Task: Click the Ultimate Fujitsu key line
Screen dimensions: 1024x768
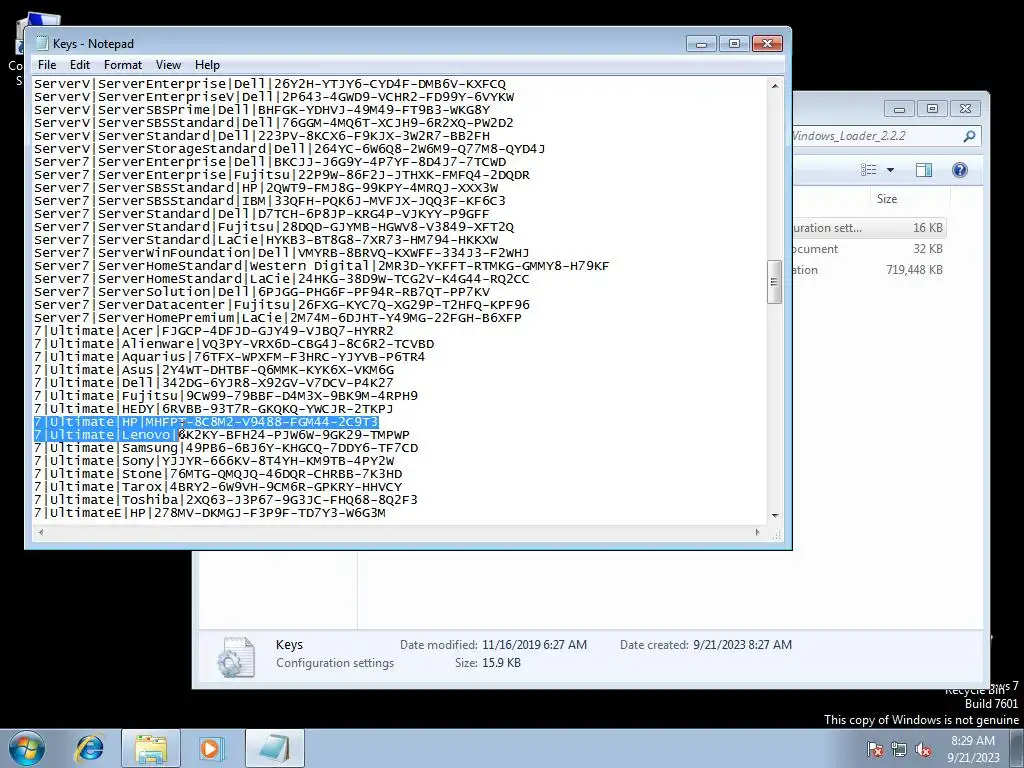Action: [226, 396]
